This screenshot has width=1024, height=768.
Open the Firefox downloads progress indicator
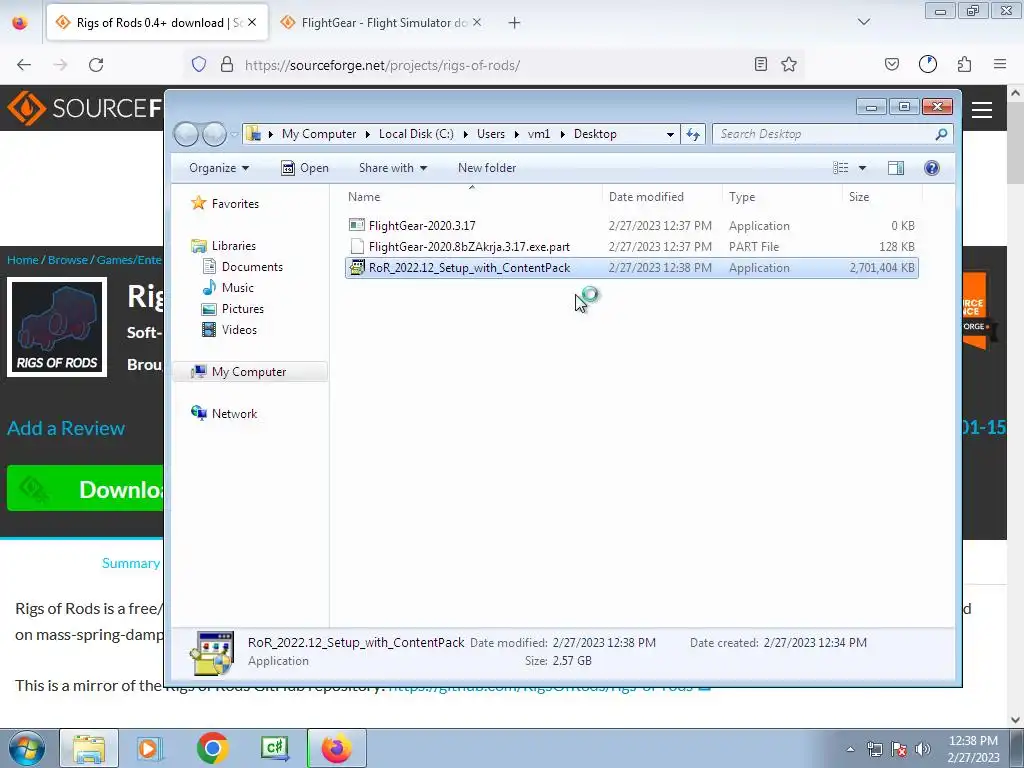pos(928,64)
